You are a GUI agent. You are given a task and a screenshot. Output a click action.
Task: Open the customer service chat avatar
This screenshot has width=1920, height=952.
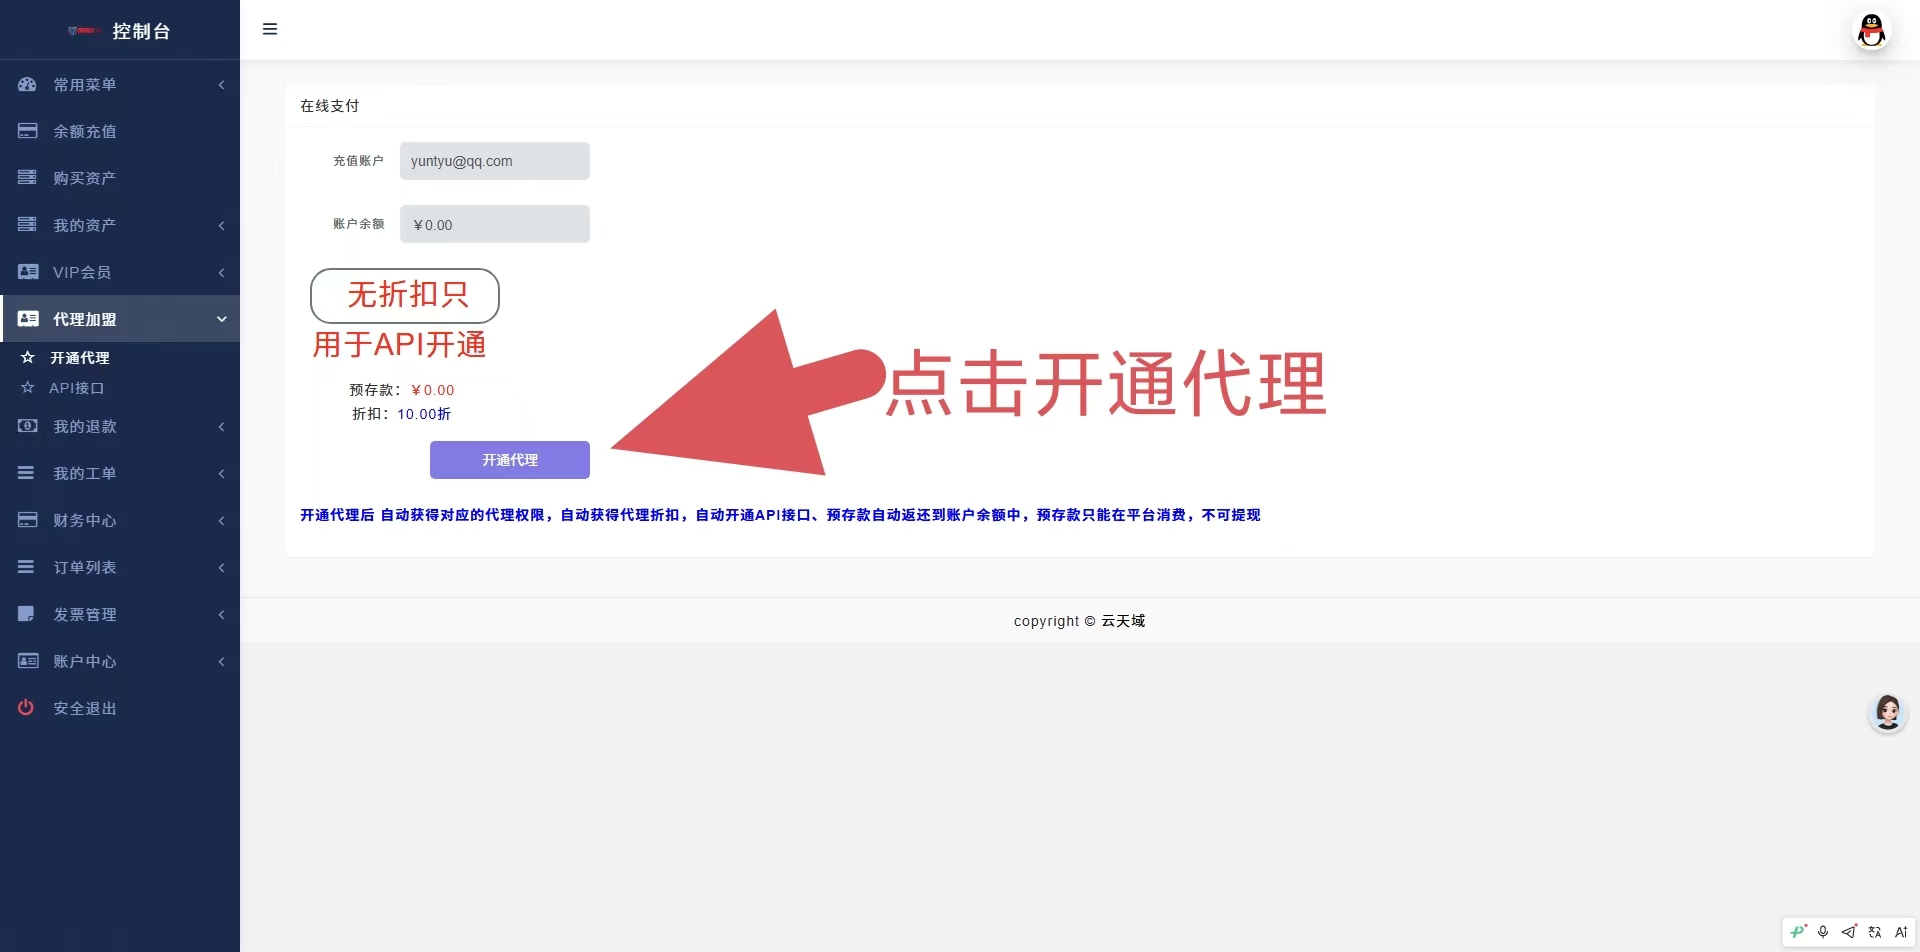pyautogui.click(x=1887, y=713)
